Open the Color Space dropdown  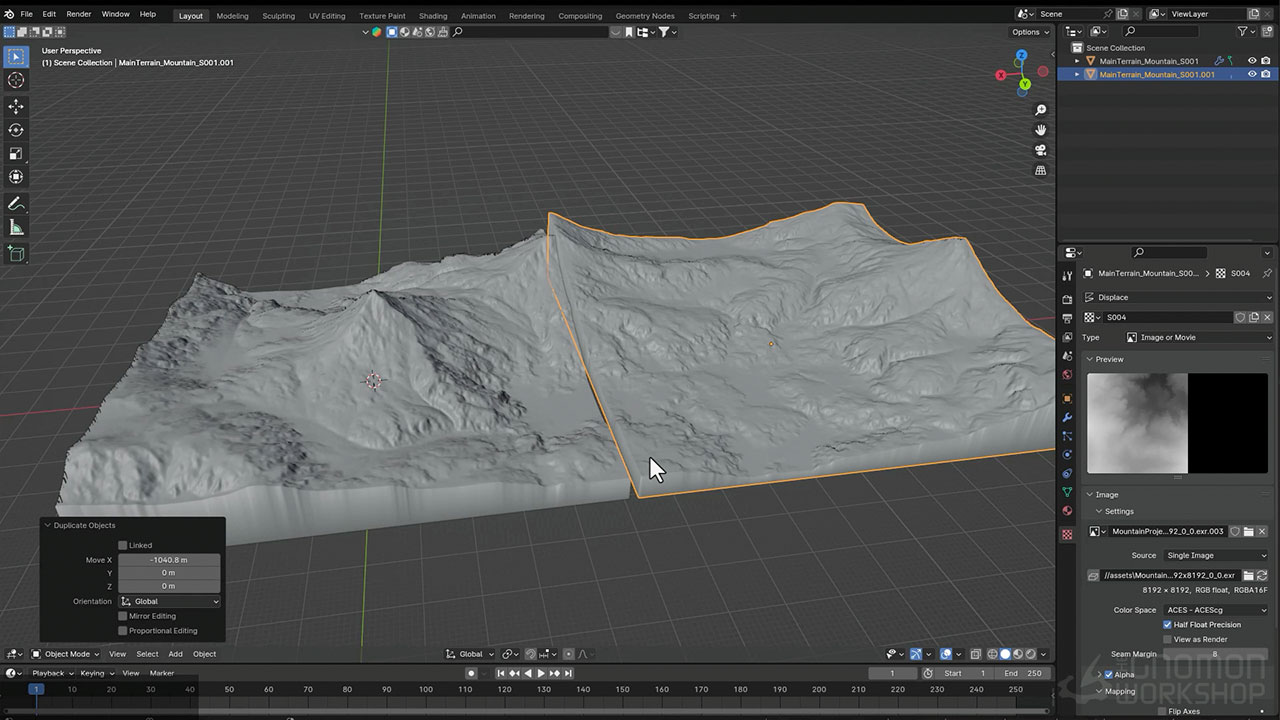(1215, 610)
